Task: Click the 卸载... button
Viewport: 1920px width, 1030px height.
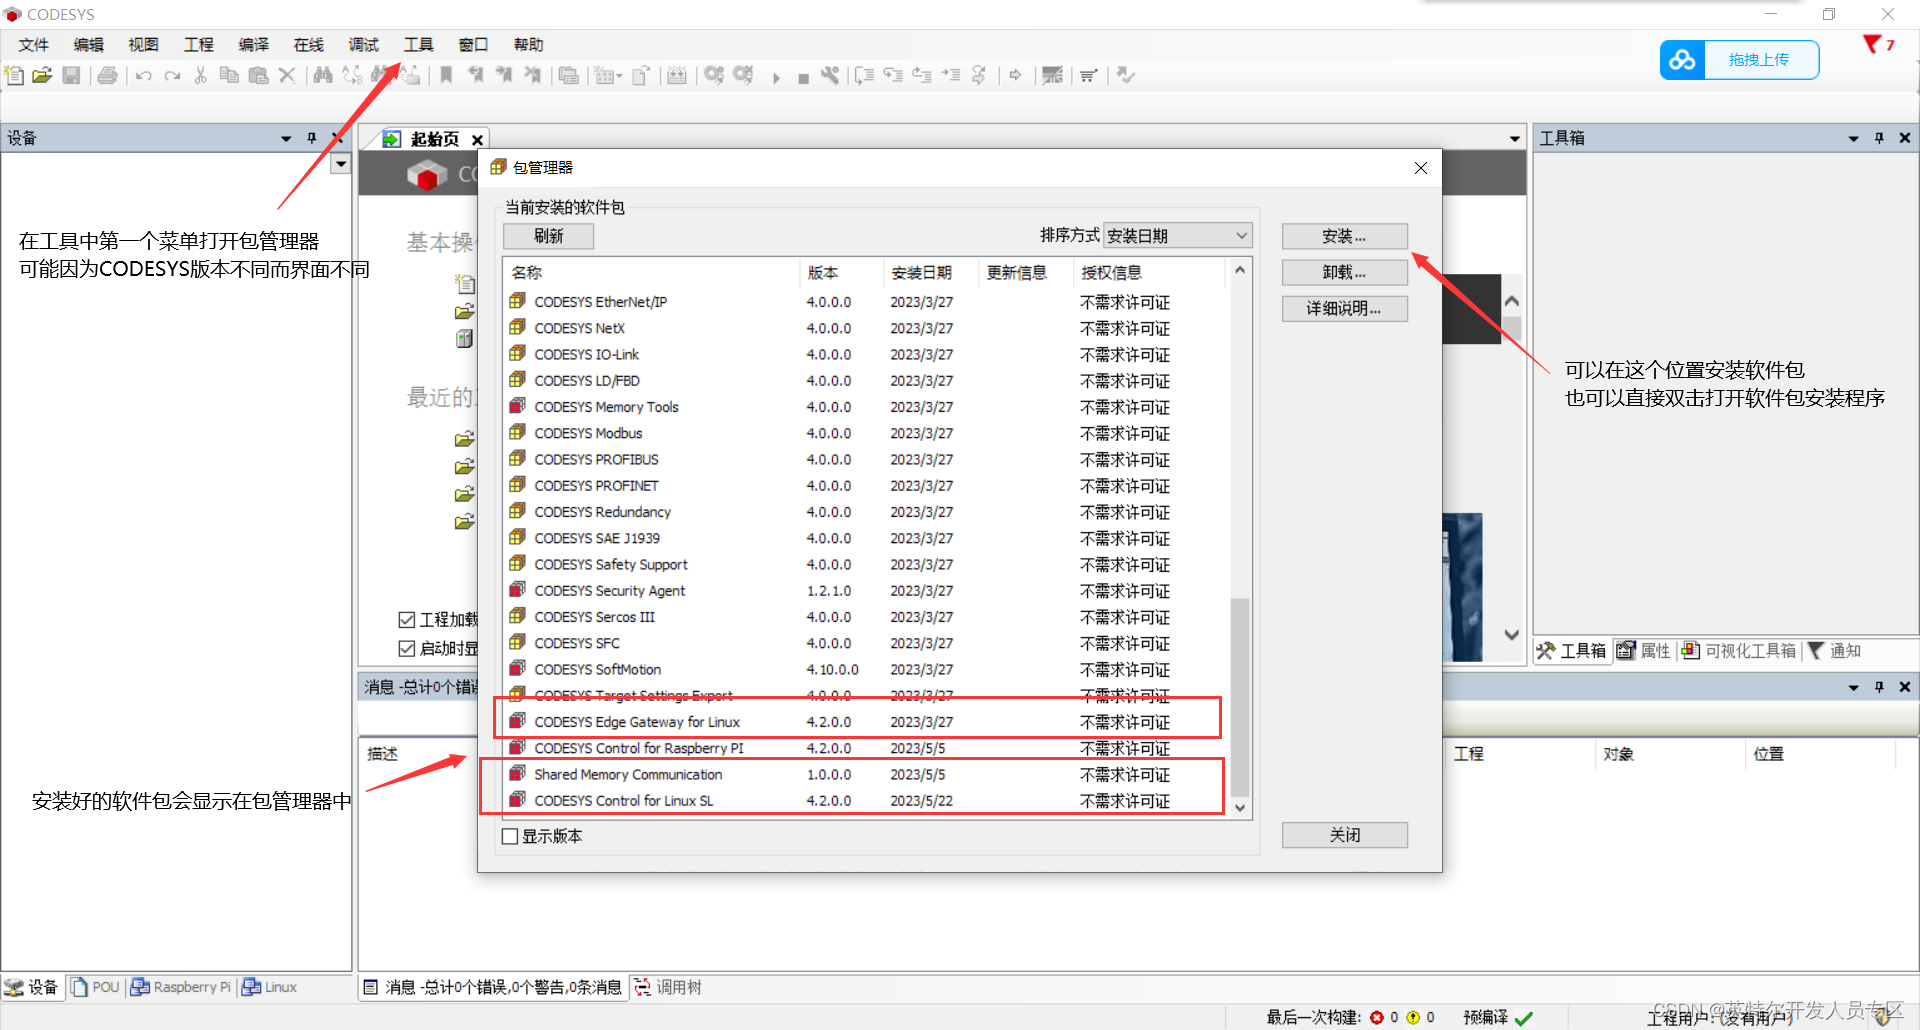Action: click(x=1344, y=272)
